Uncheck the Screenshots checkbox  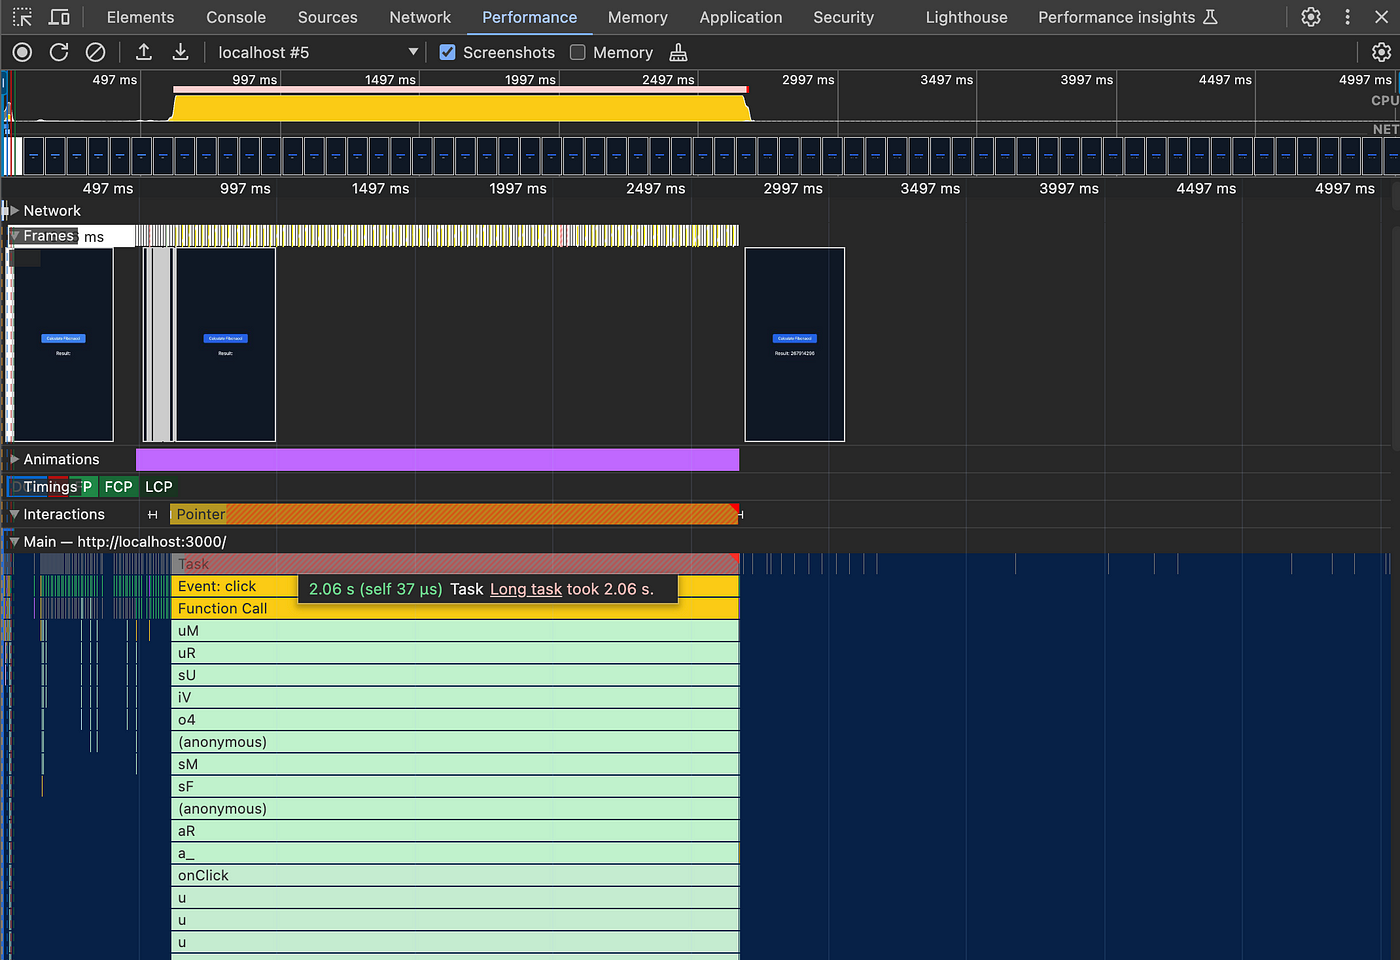(448, 52)
